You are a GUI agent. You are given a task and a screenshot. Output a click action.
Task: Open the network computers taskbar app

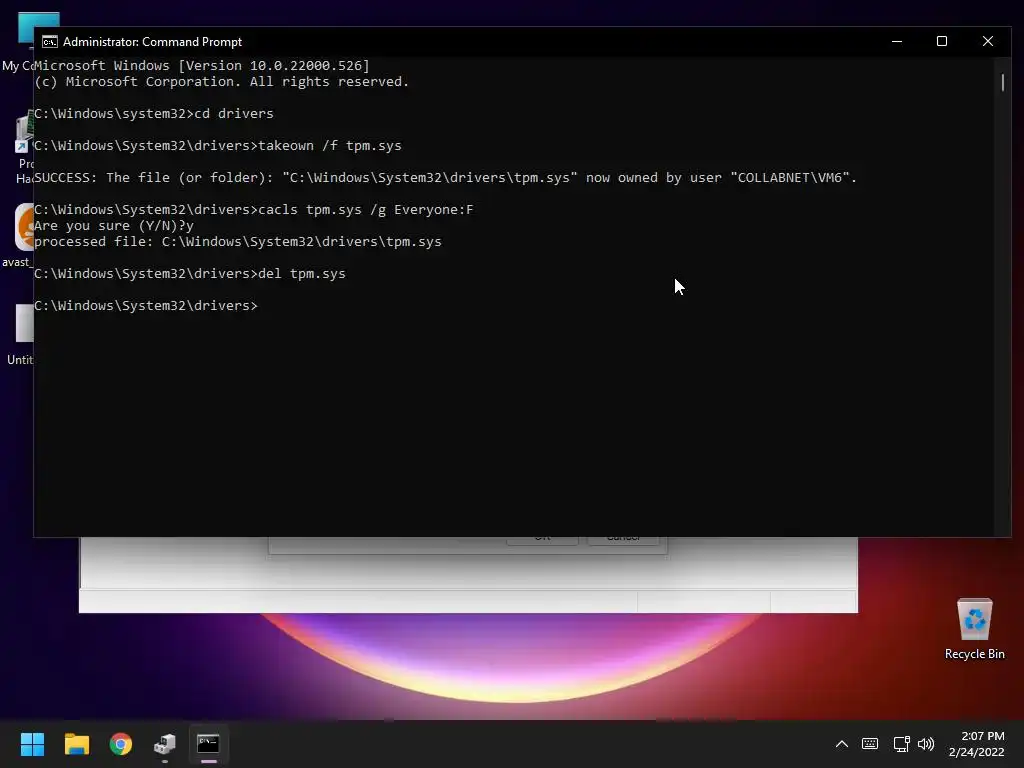coord(165,744)
